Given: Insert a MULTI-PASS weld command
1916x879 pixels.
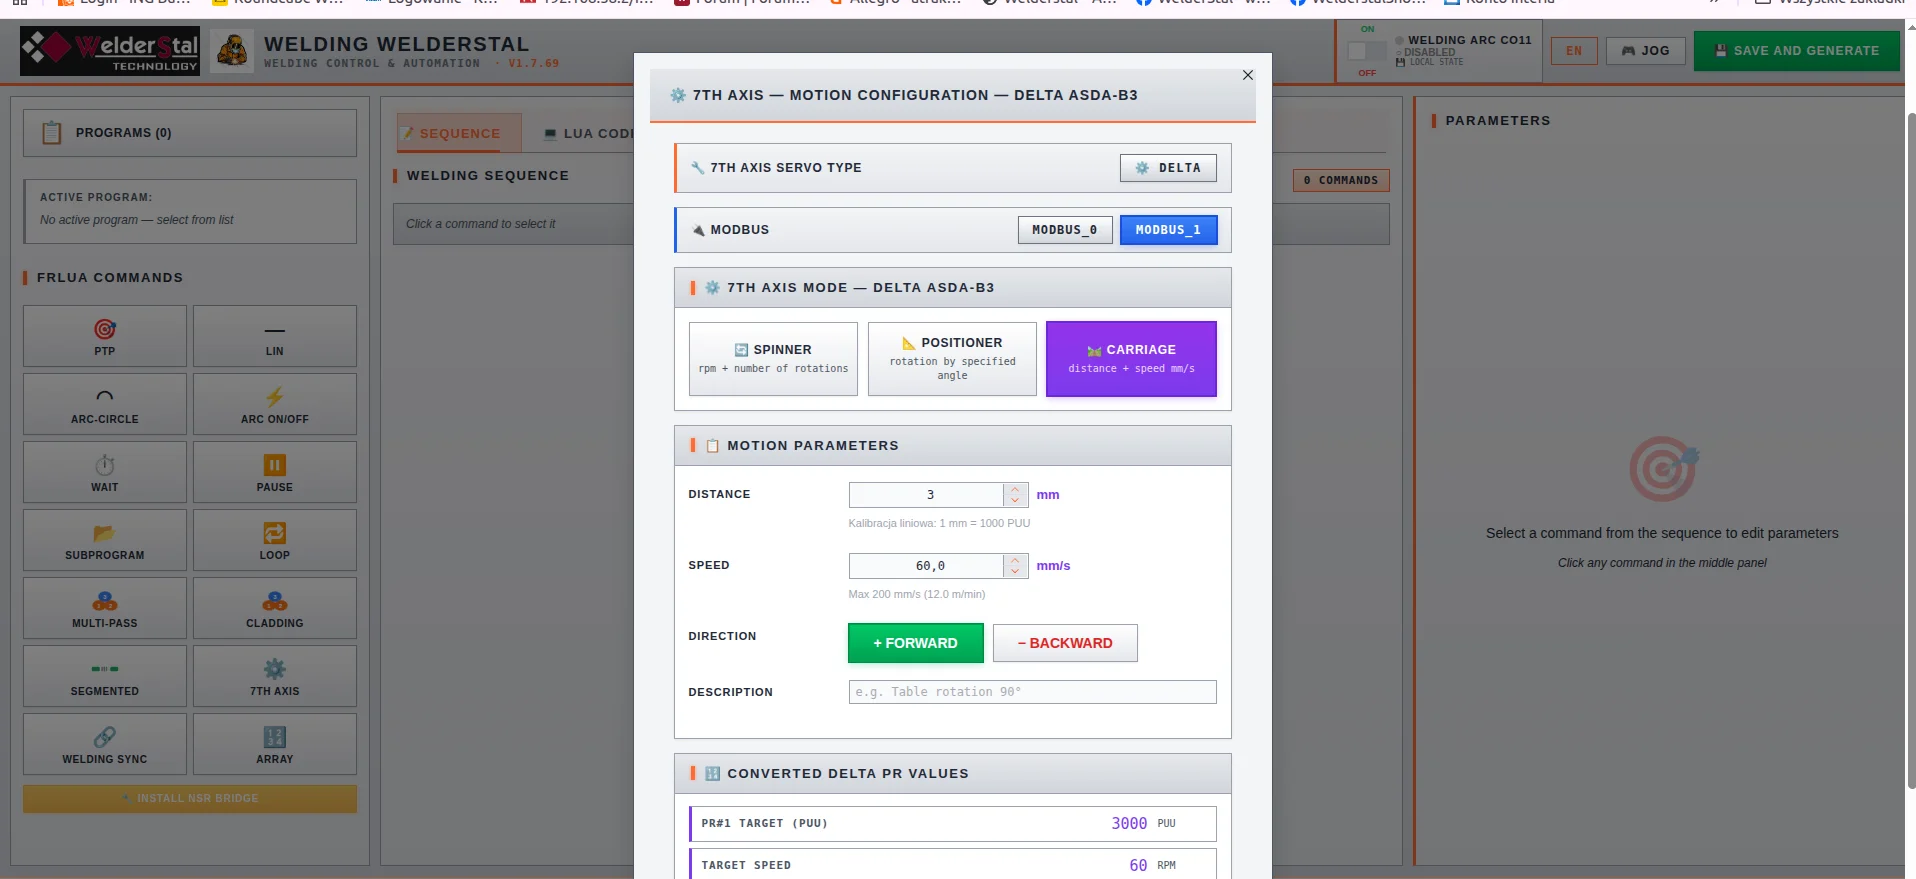Looking at the screenshot, I should [105, 608].
